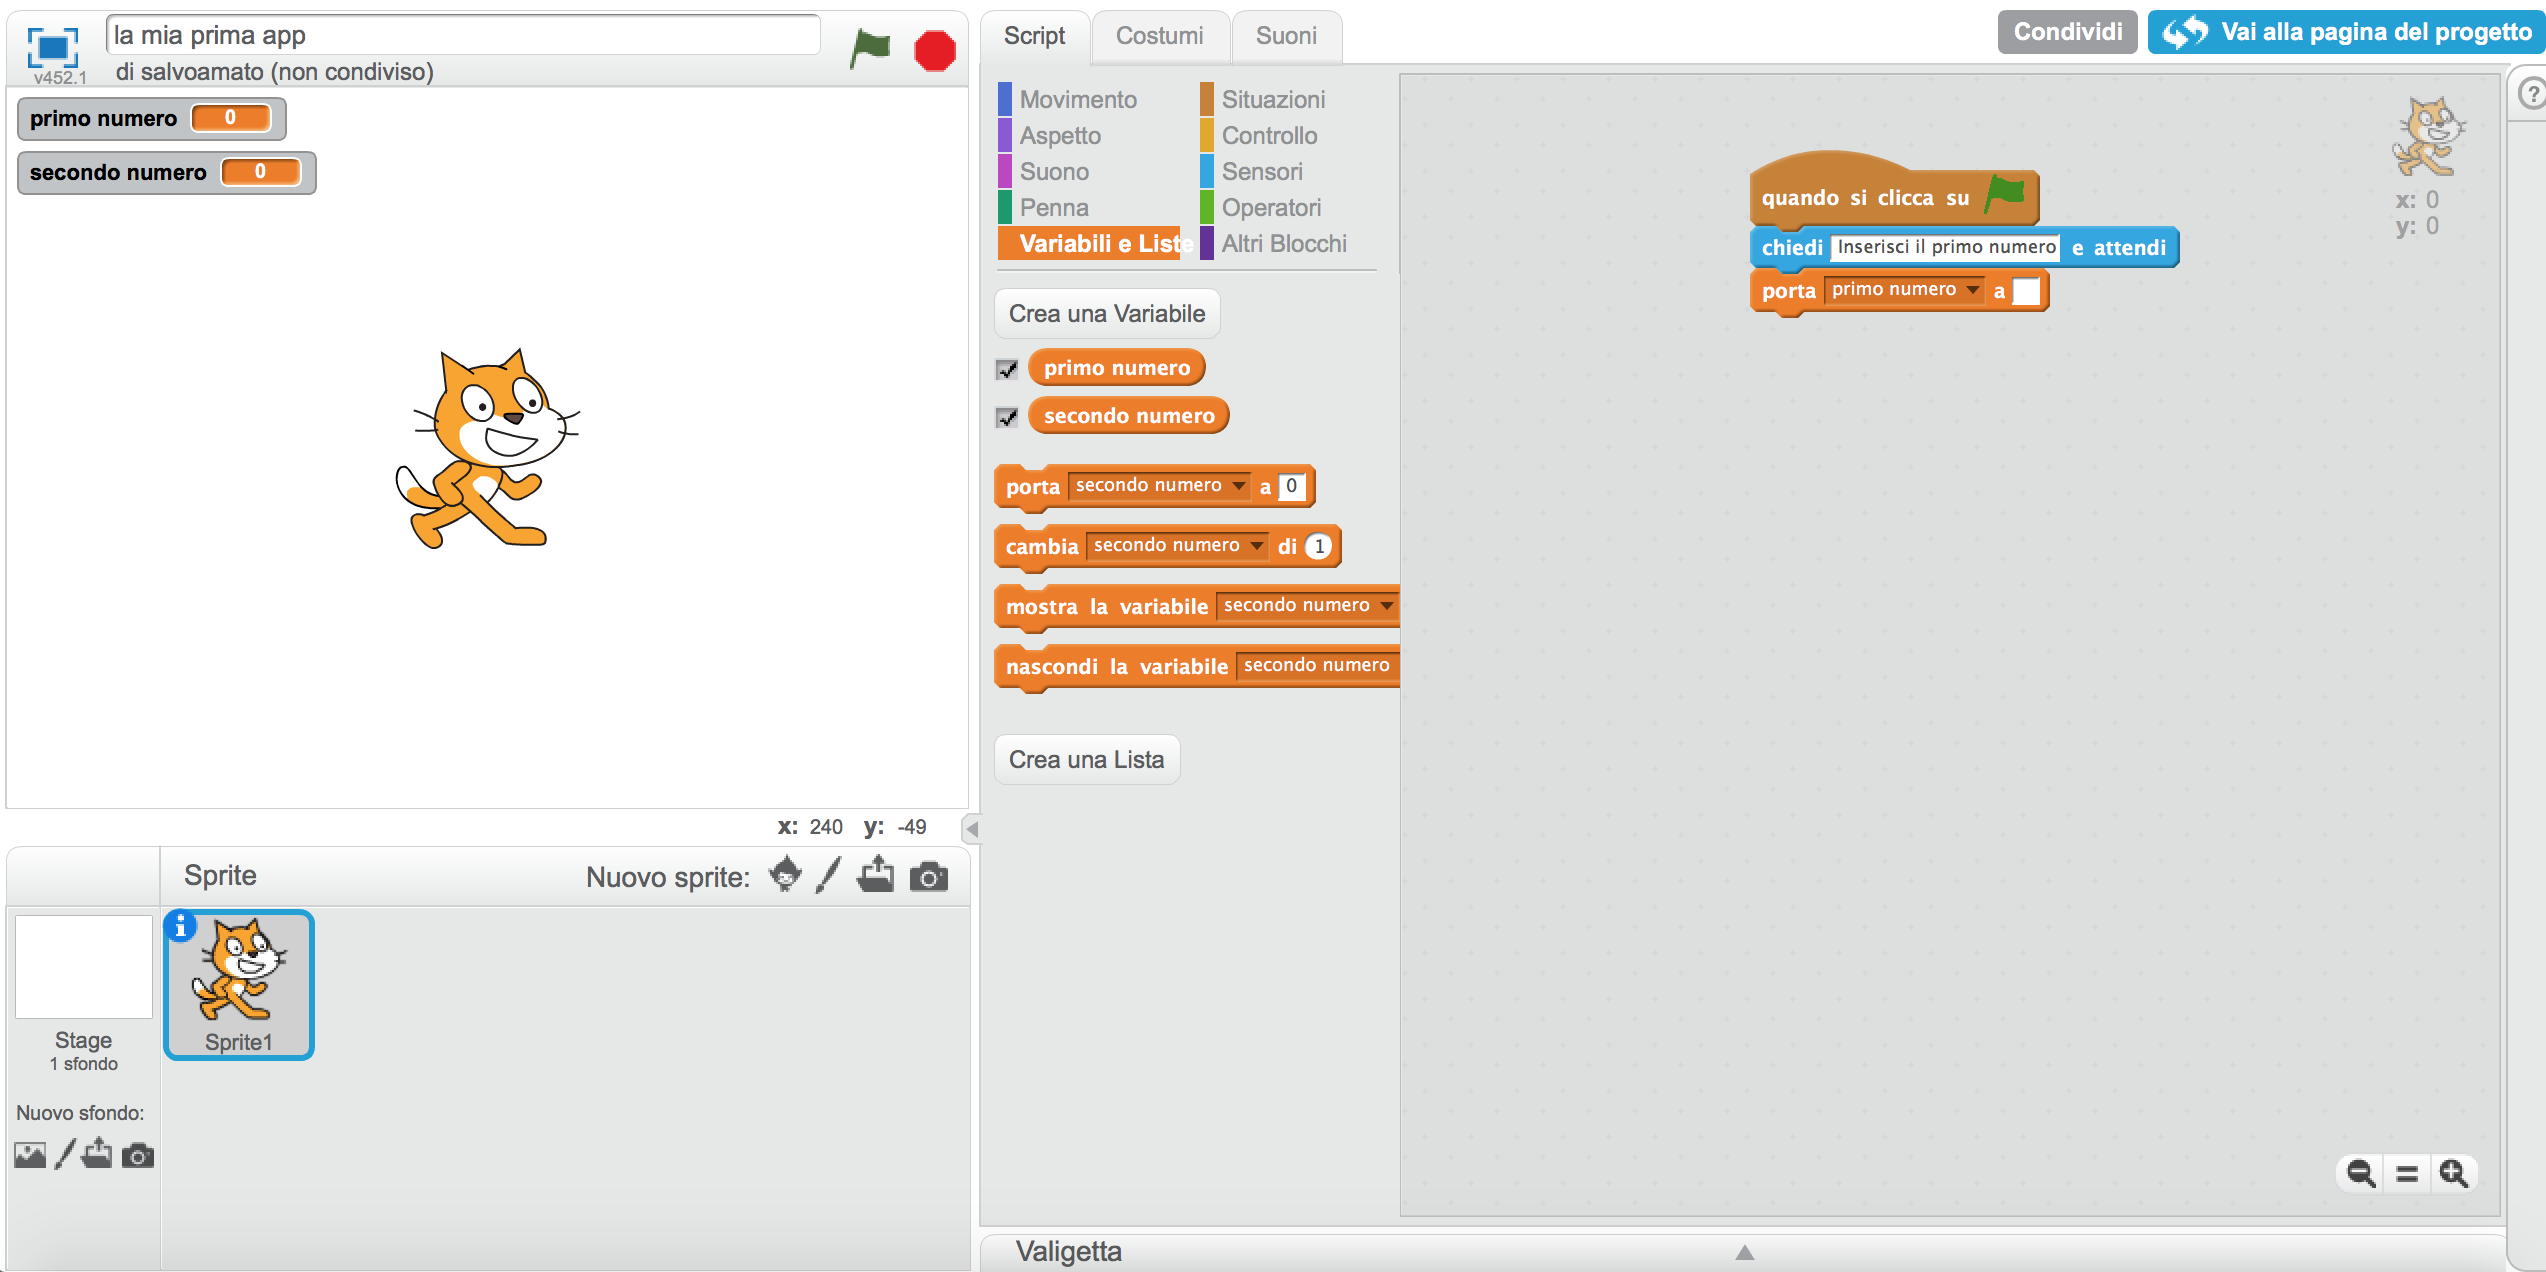
Task: Toggle secondo numero variable monitor checkbox
Action: (x=1007, y=417)
